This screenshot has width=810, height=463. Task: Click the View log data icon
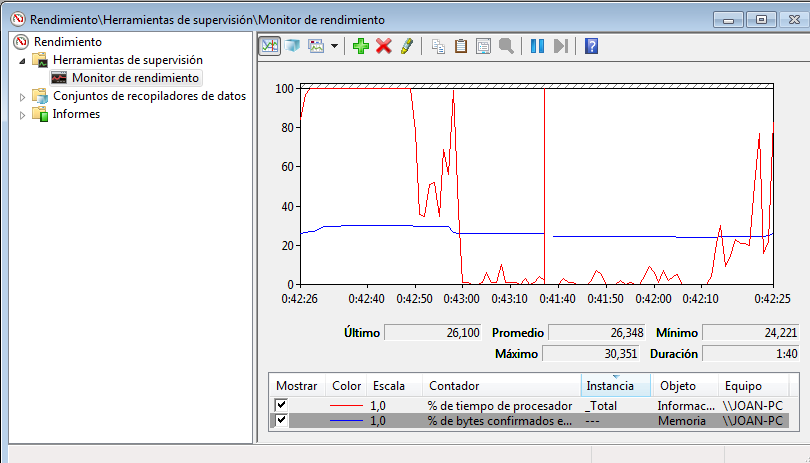pos(292,46)
